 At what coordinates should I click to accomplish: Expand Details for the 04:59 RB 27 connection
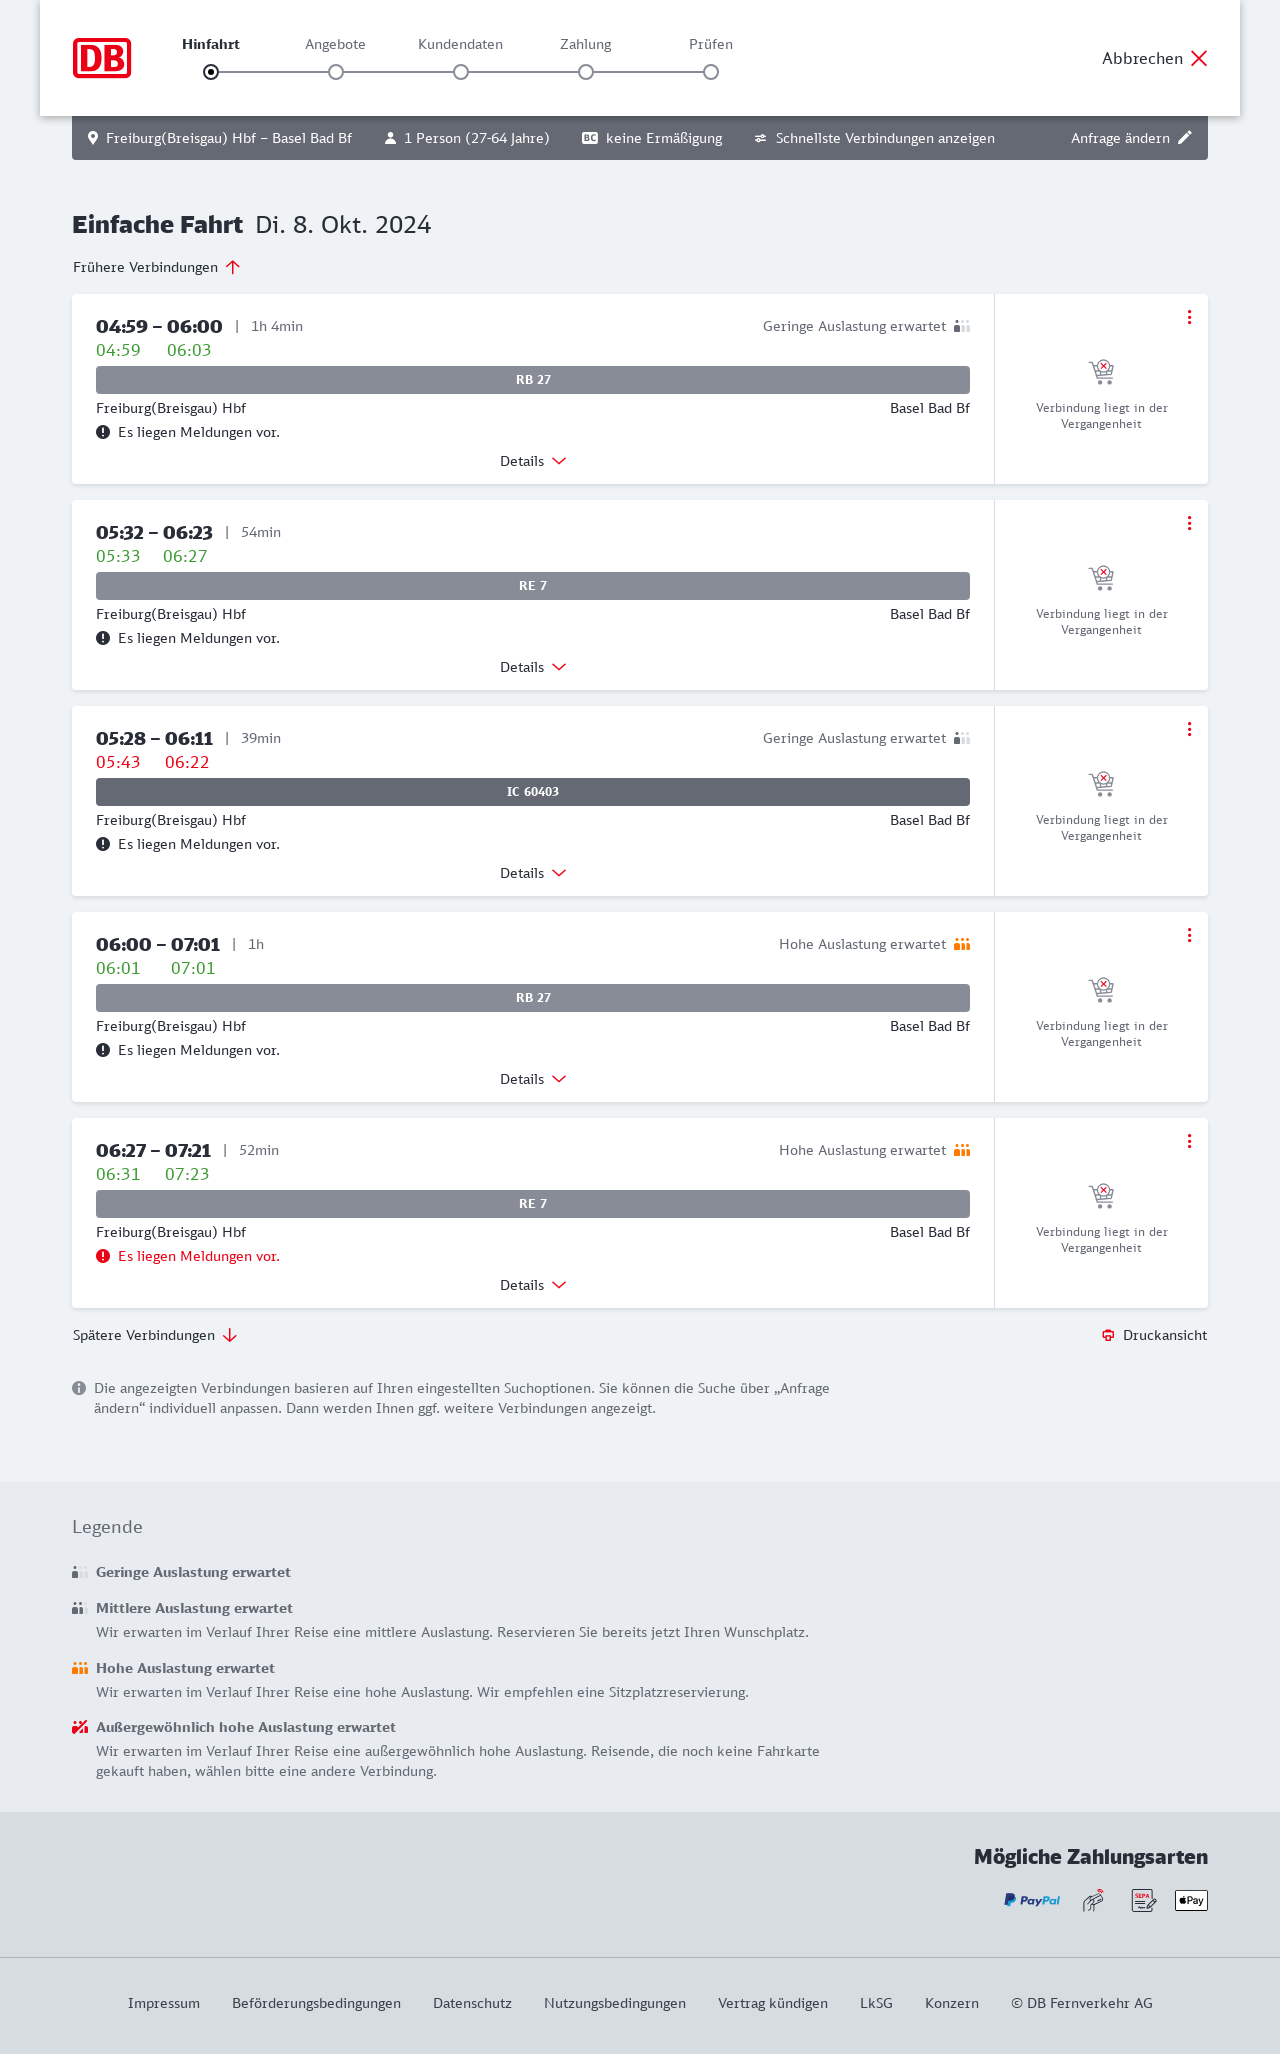point(533,461)
